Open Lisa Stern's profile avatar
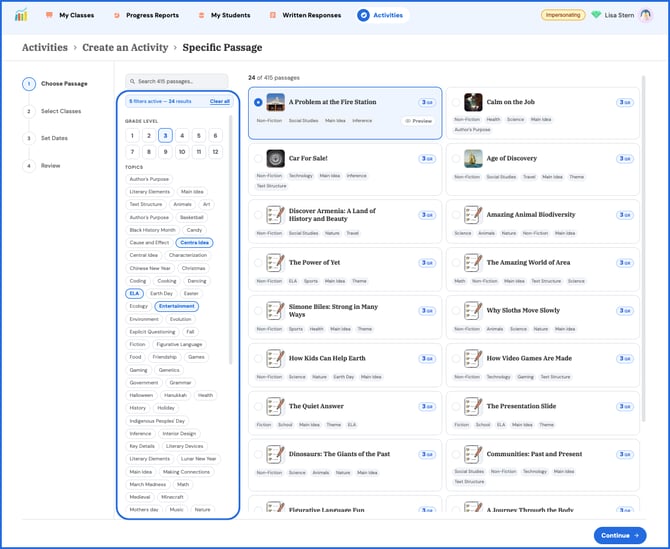This screenshot has height=549, width=670. point(646,15)
